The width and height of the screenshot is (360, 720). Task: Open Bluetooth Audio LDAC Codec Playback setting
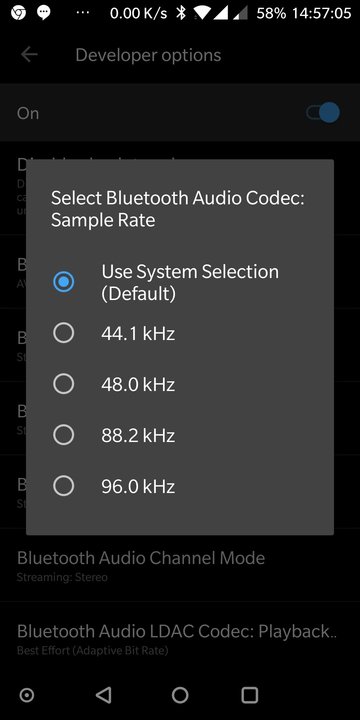(180, 639)
